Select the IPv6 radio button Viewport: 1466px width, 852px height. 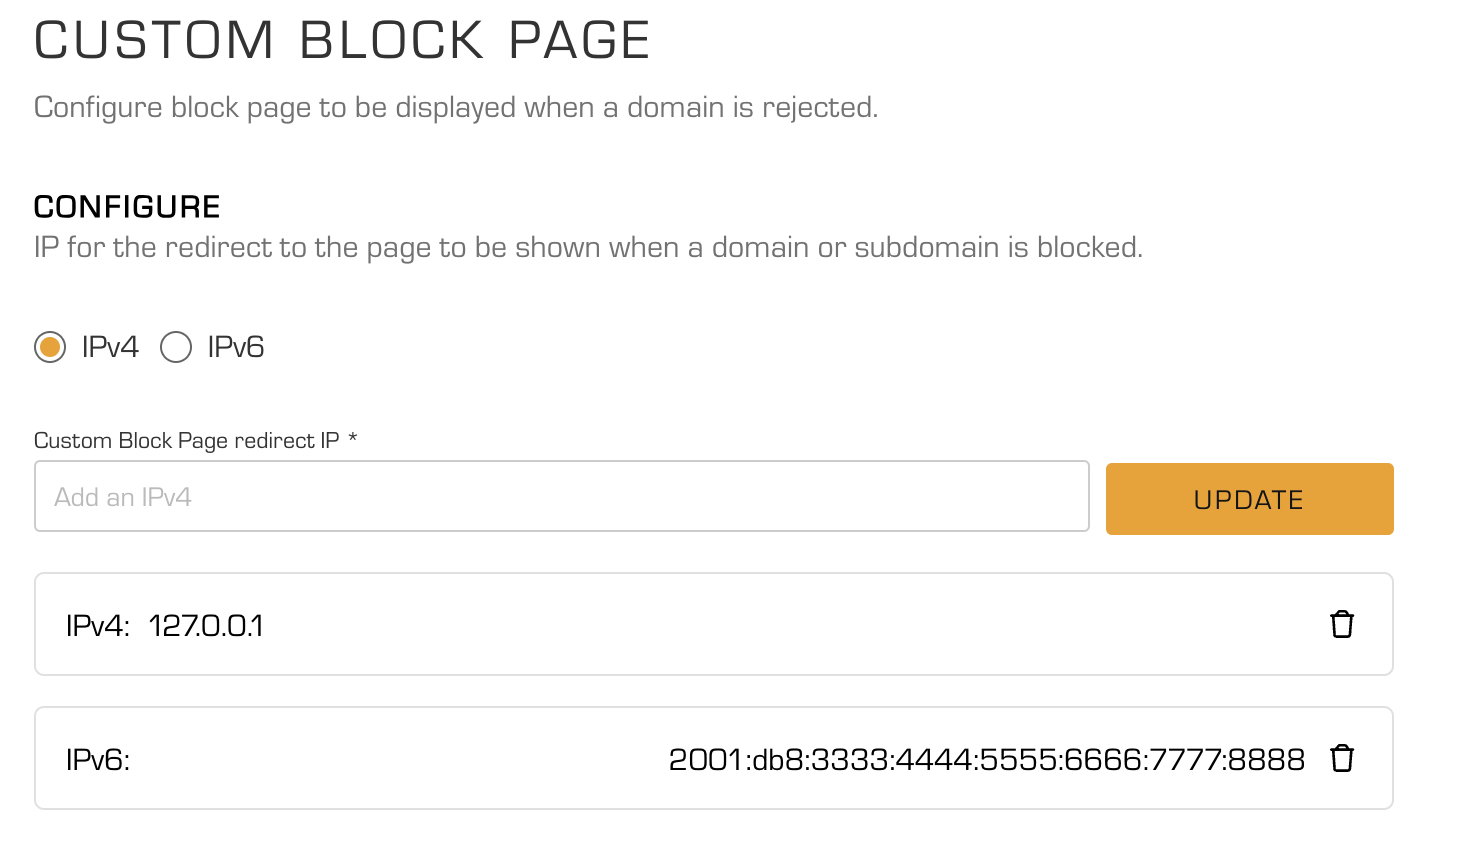point(176,347)
